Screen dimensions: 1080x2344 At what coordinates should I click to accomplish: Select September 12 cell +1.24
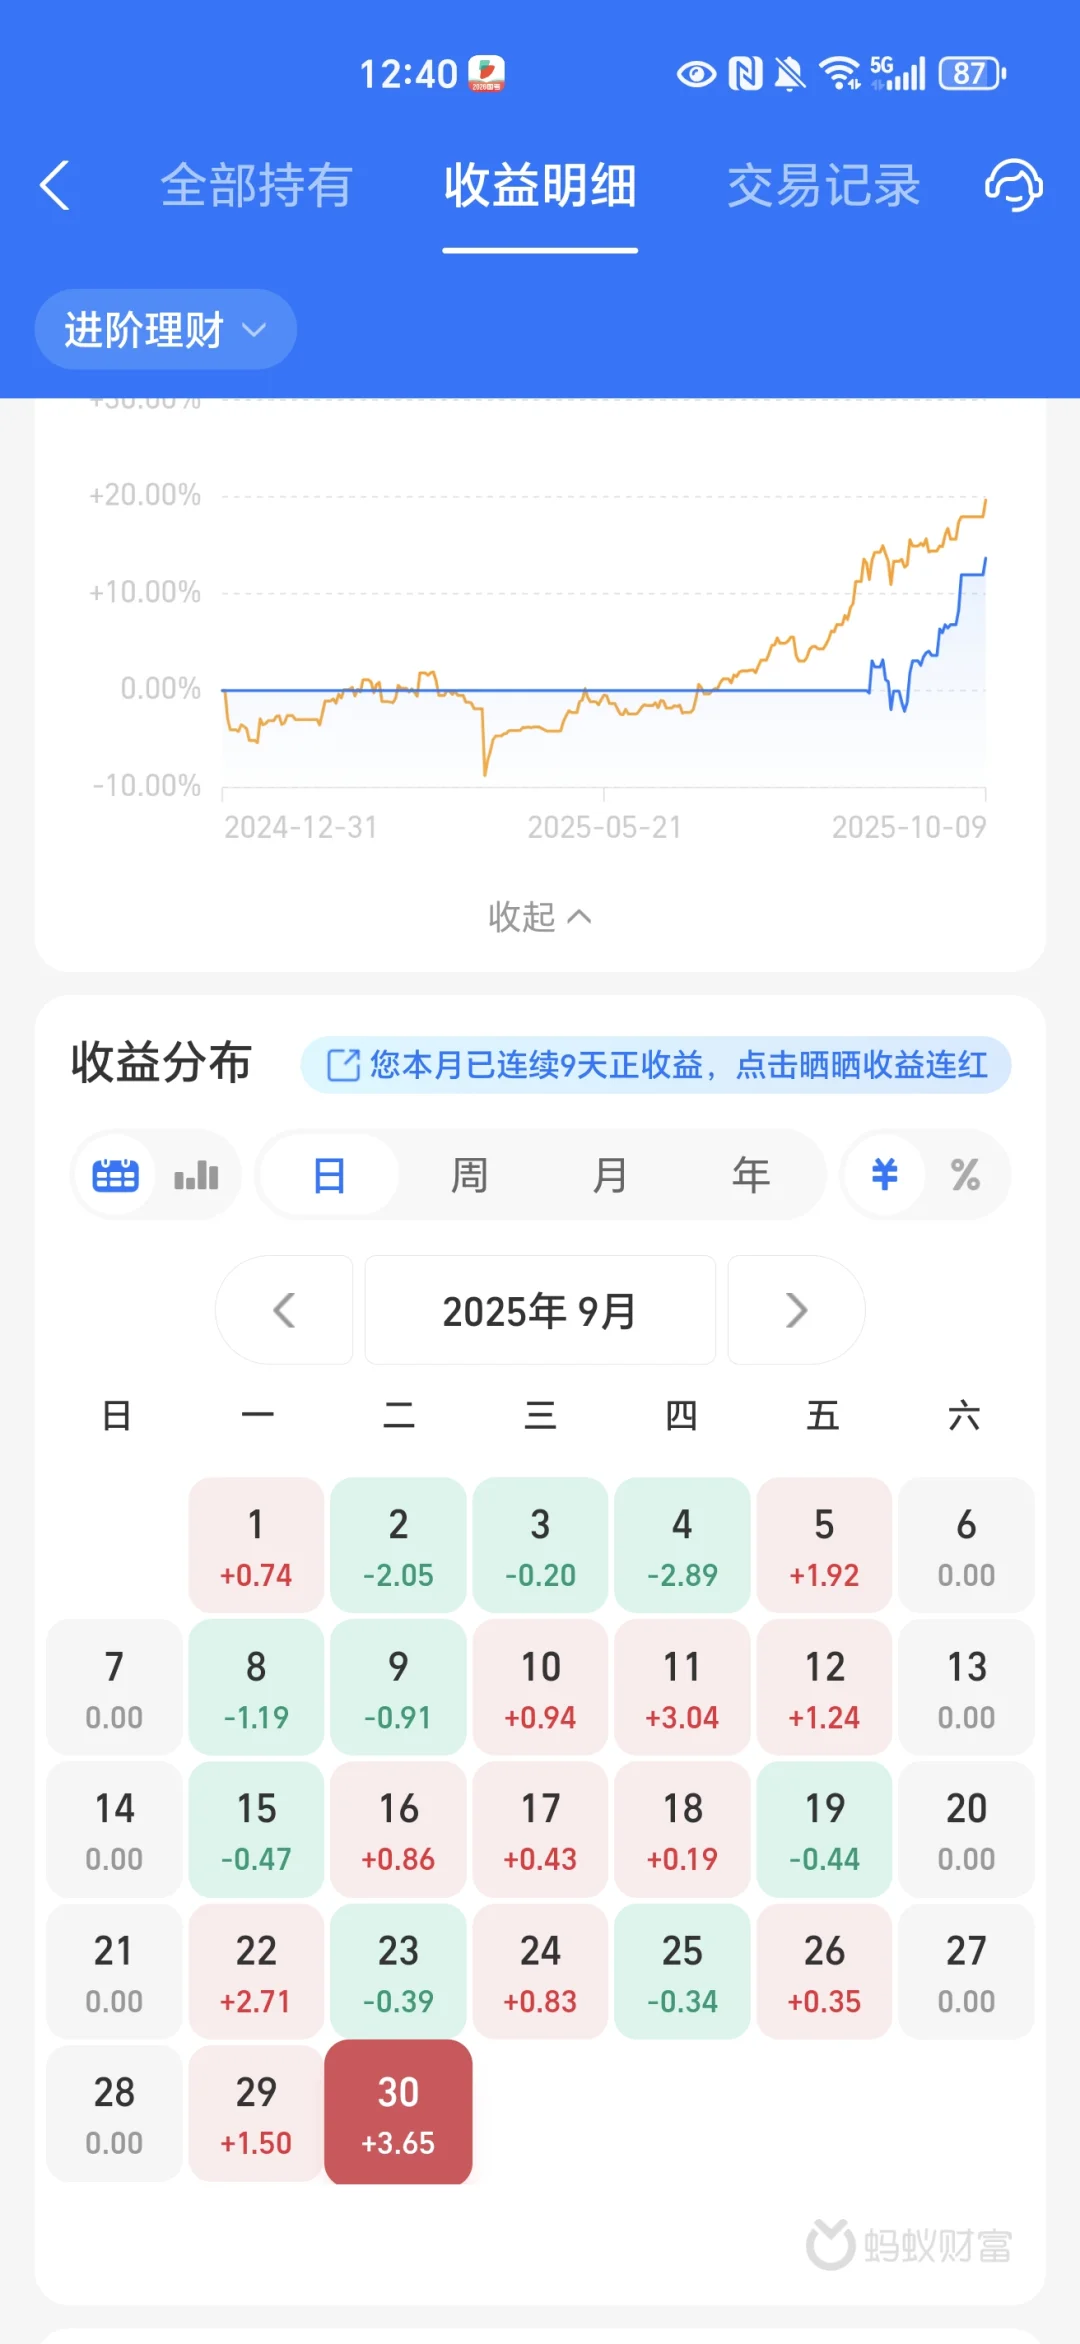(x=824, y=1687)
